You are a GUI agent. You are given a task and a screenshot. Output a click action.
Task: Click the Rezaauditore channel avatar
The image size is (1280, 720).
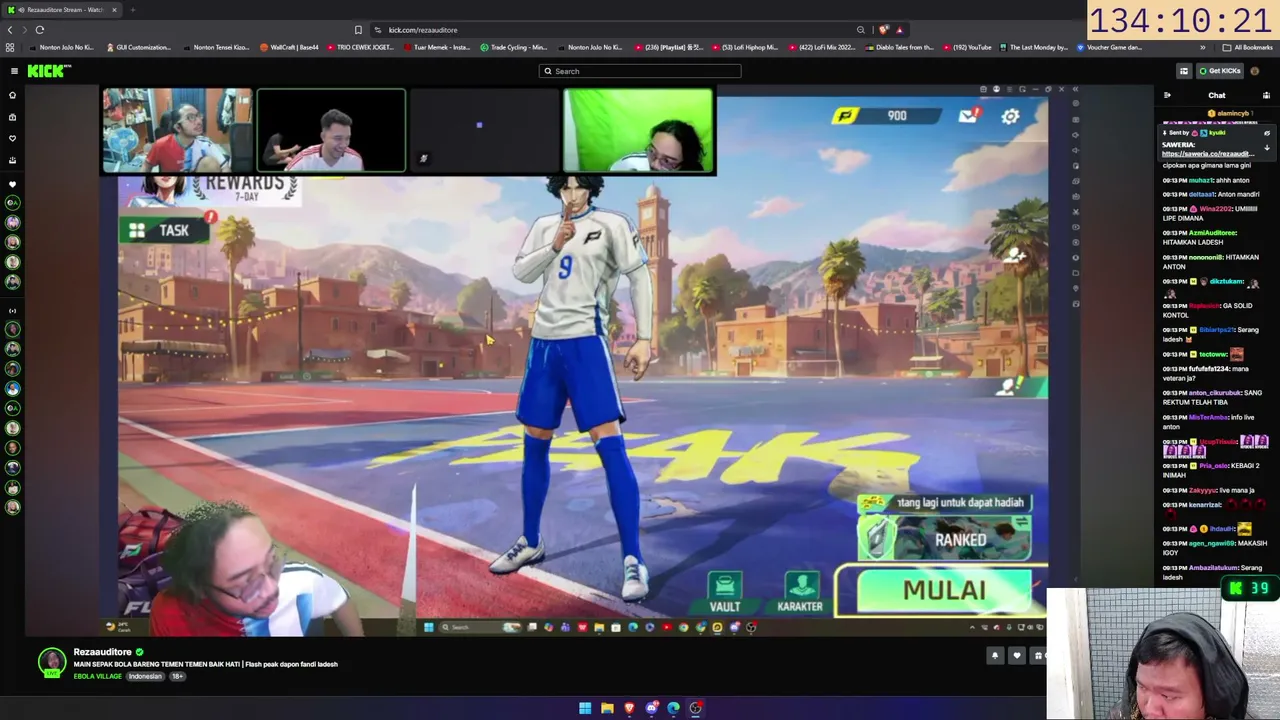pos(52,661)
